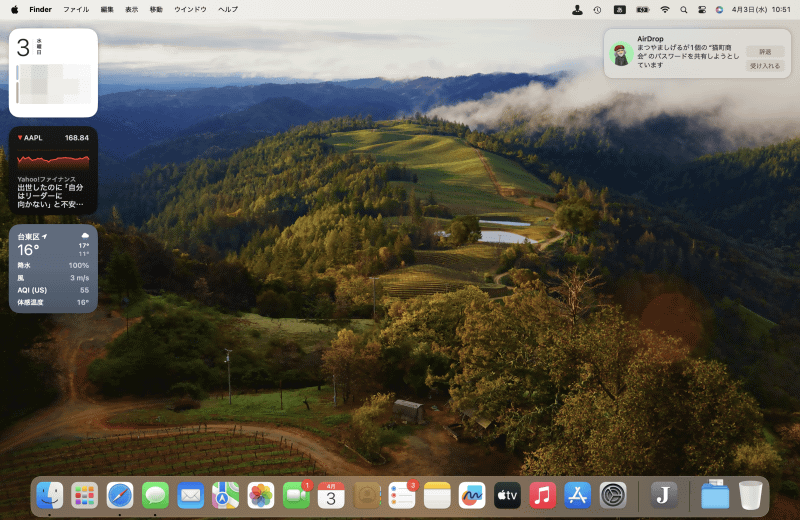Image resolution: width=800 pixels, height=520 pixels.
Task: Click the date and time 4月3日(水) 10:51
Action: pos(761,9)
